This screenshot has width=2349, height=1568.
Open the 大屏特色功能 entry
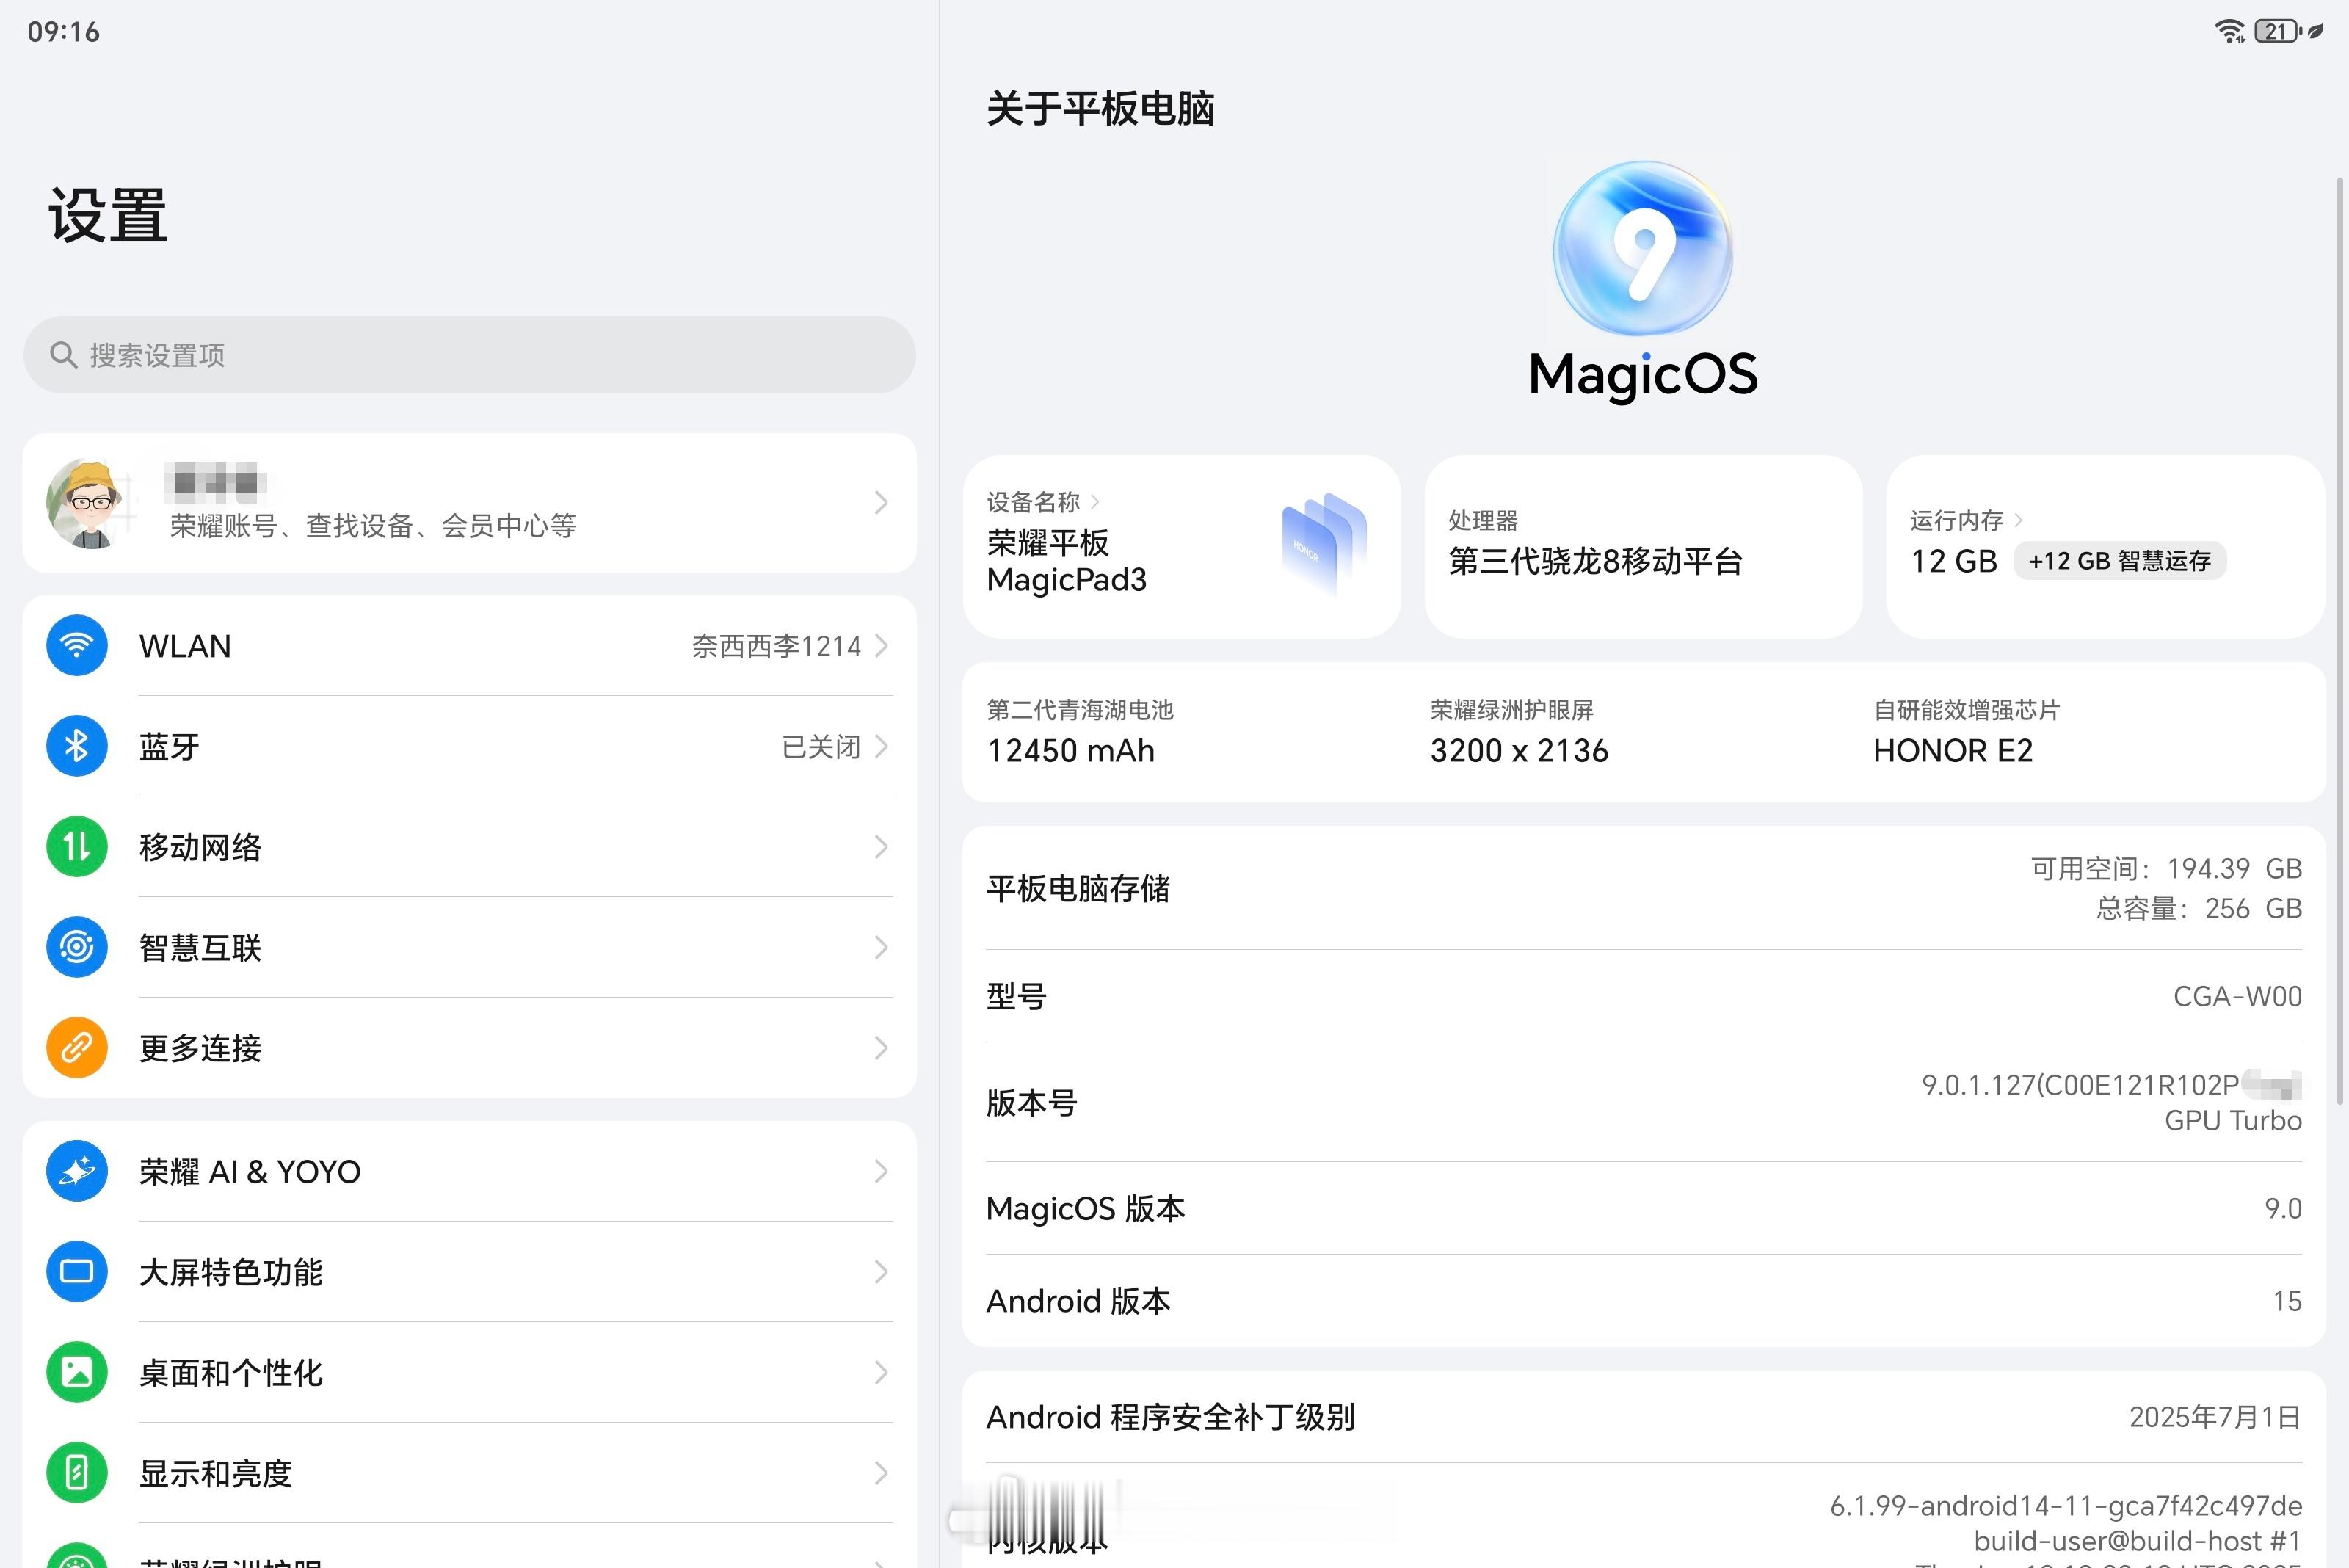click(x=469, y=1272)
